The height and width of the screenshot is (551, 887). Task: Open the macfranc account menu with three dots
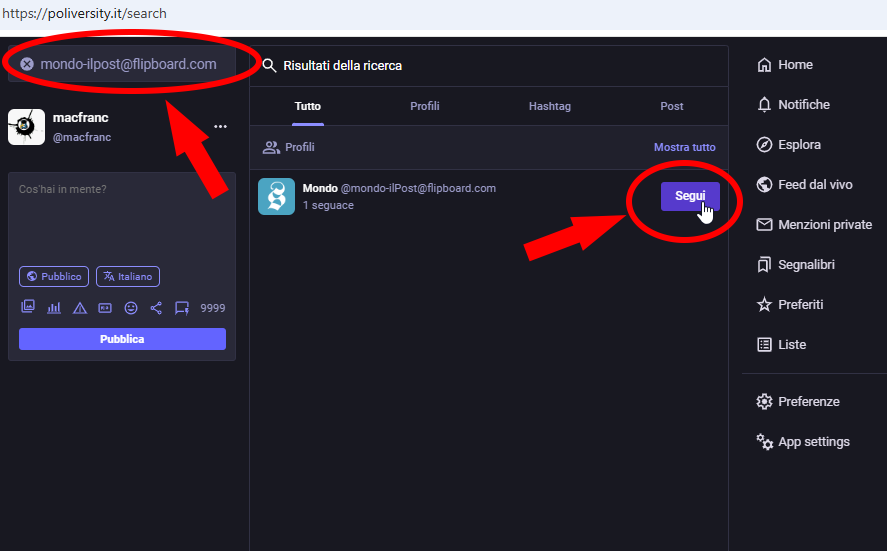[x=221, y=127]
